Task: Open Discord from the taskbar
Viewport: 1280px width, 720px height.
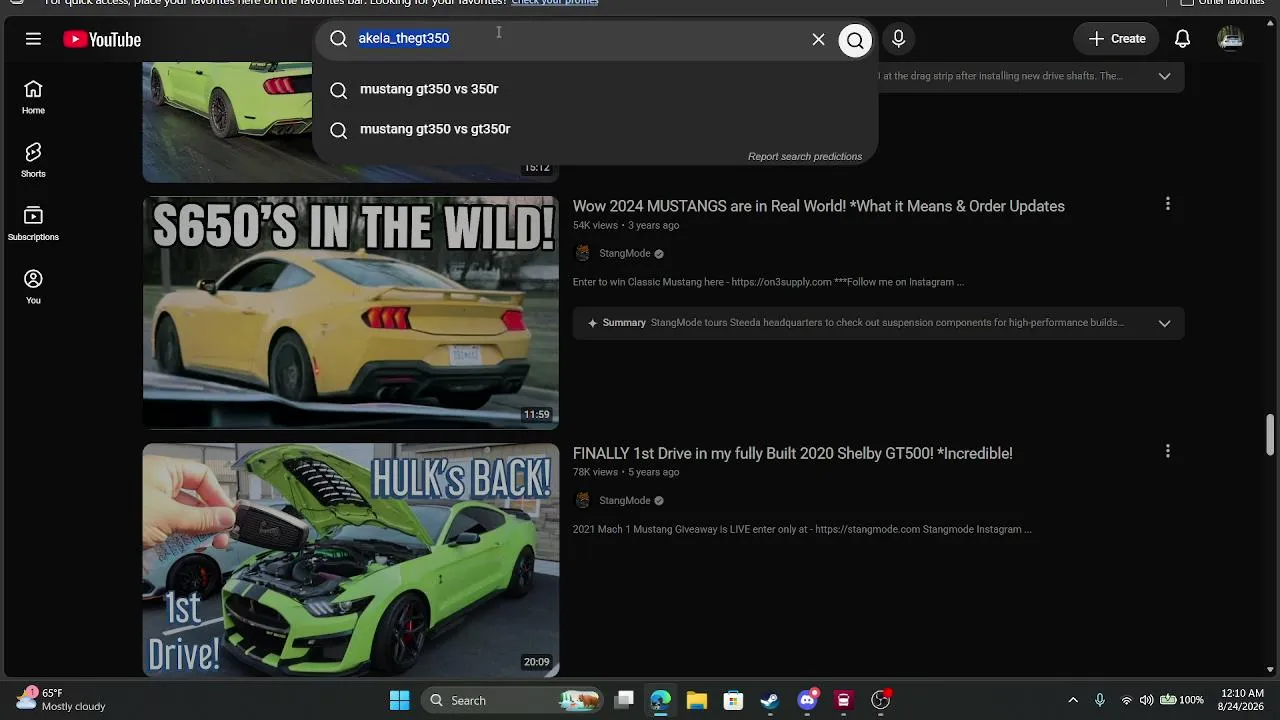Action: tap(807, 700)
